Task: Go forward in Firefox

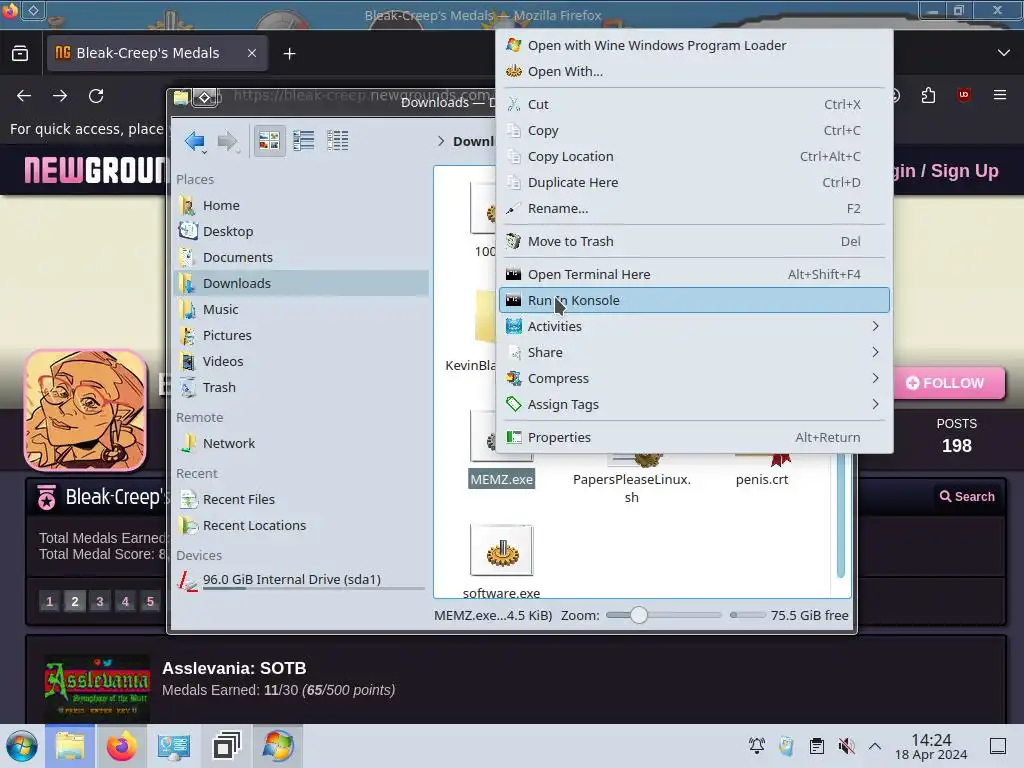Action: point(60,96)
